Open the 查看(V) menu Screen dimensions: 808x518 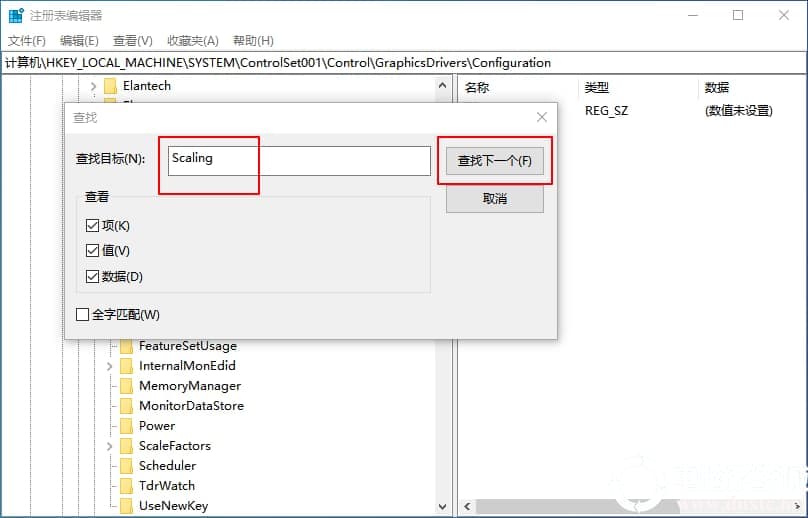point(132,41)
